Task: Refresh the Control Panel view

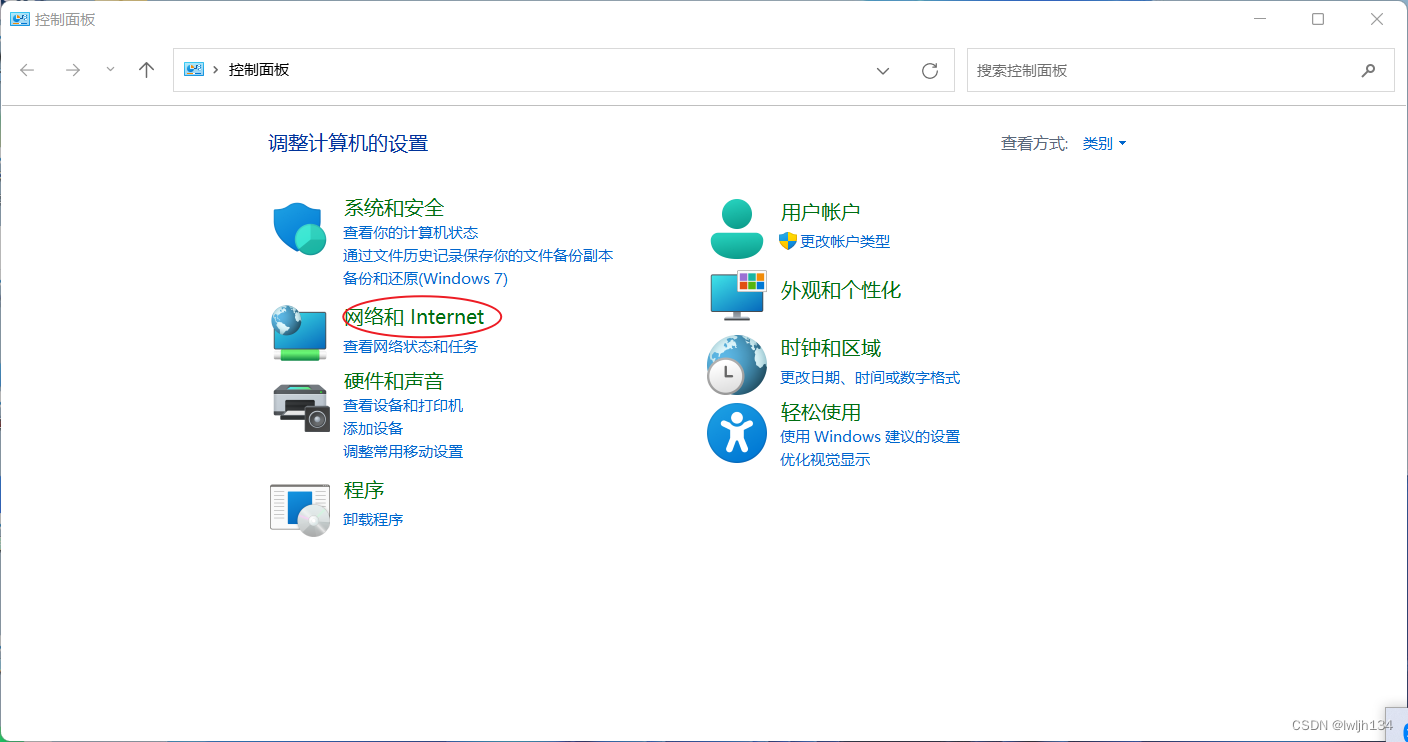Action: (x=930, y=71)
